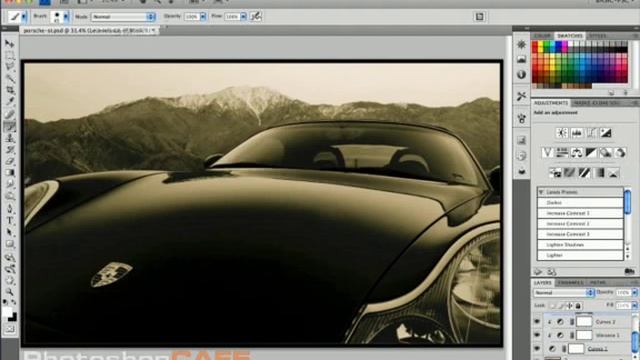The width and height of the screenshot is (640, 360).
Task: Apply the Lighter levels preset
Action: (x=580, y=255)
